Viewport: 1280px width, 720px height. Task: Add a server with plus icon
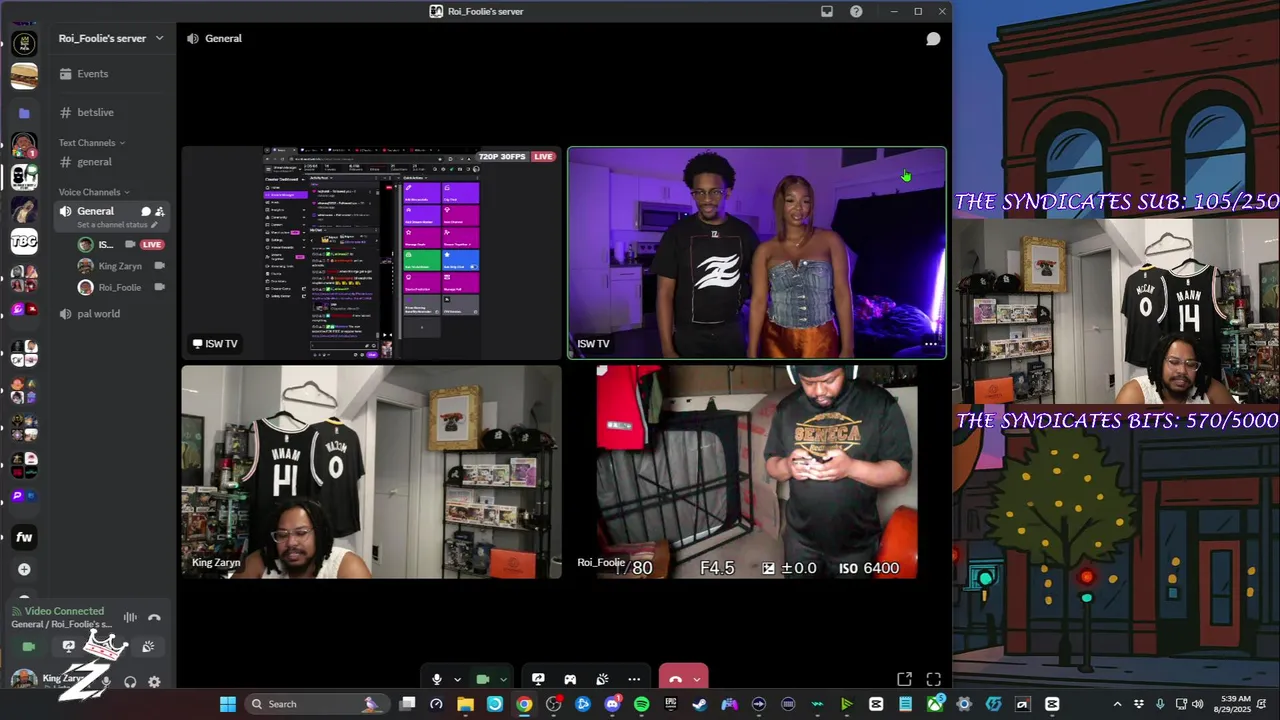pyautogui.click(x=24, y=569)
